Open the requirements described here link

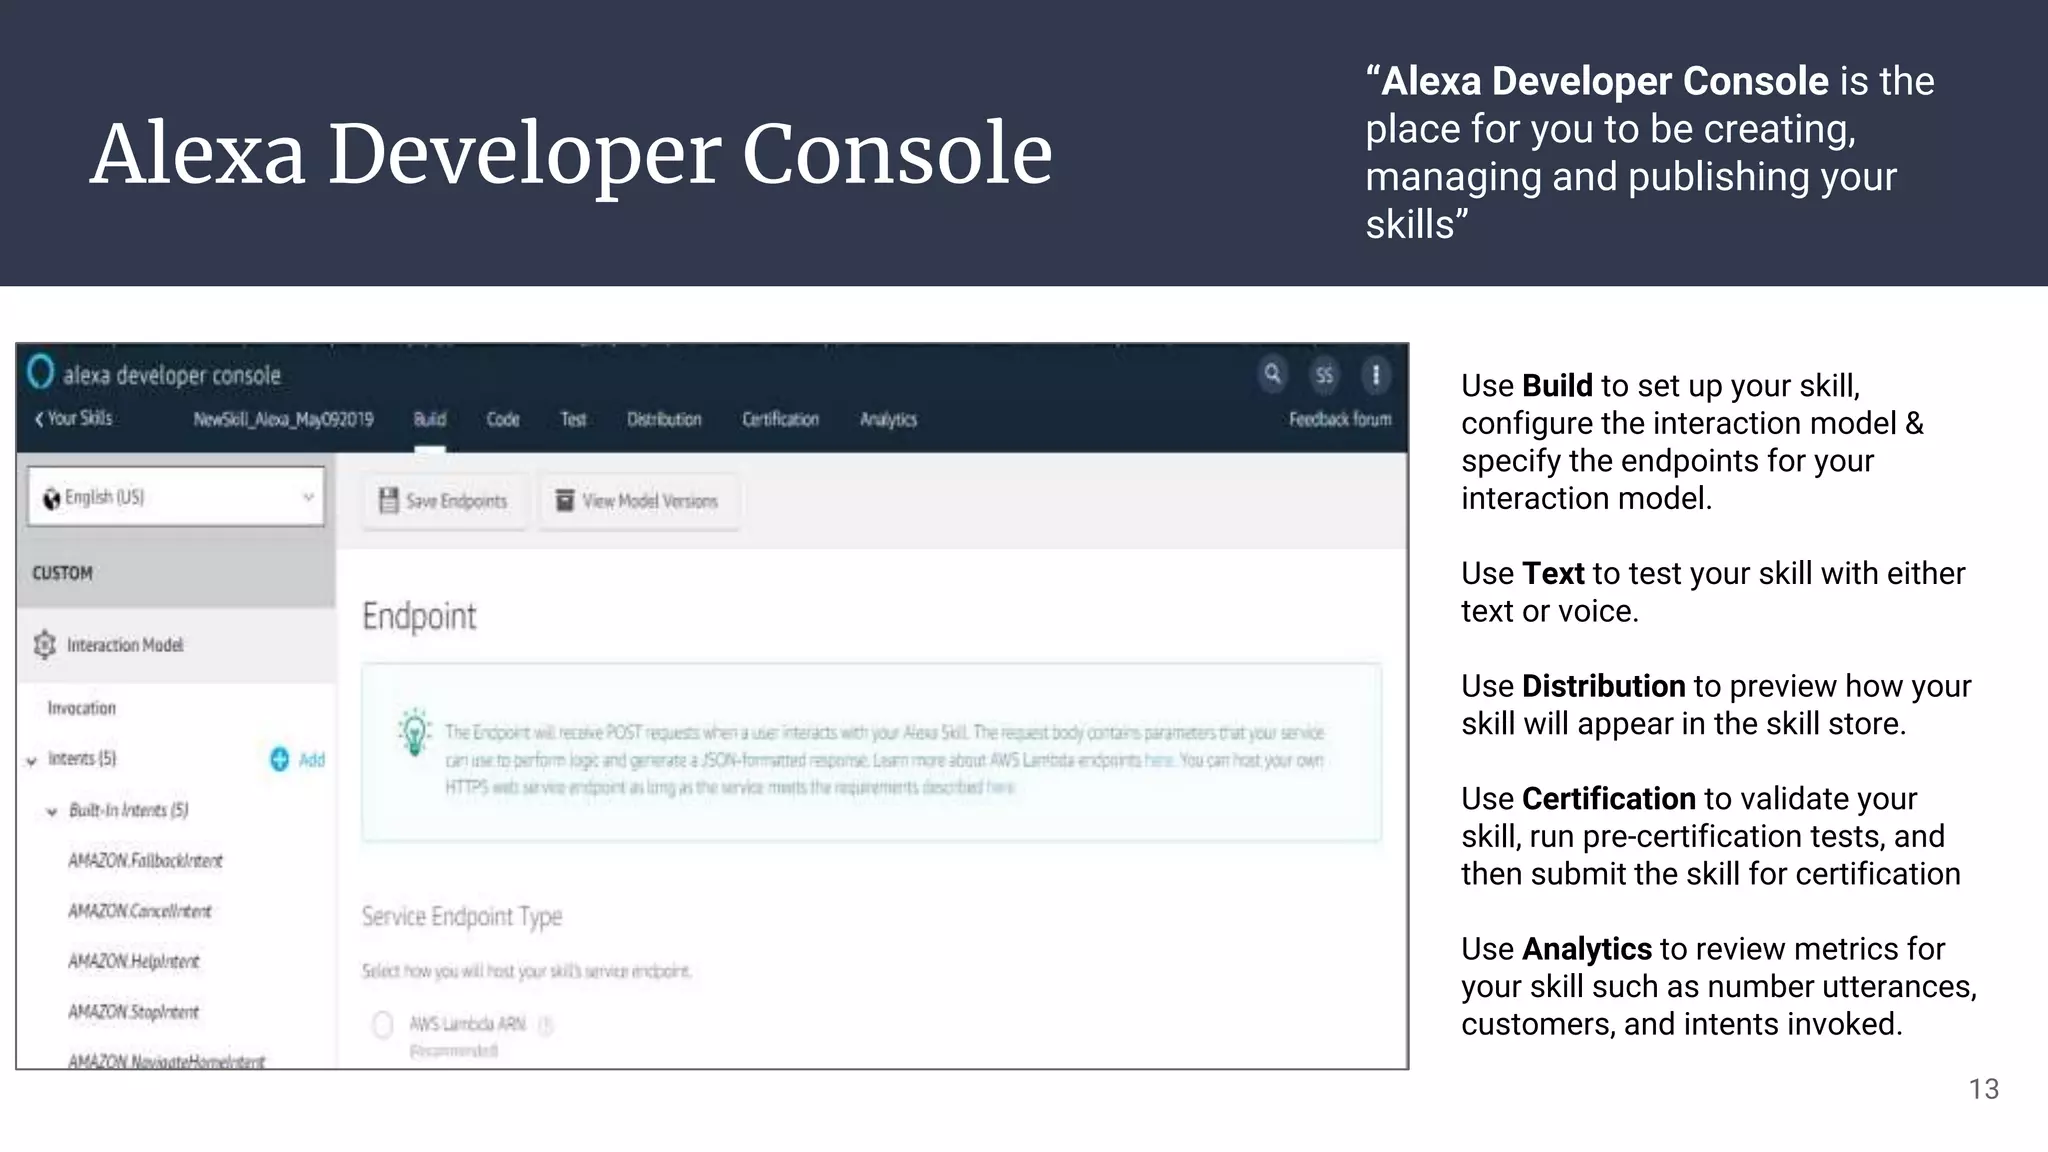[x=1000, y=787]
